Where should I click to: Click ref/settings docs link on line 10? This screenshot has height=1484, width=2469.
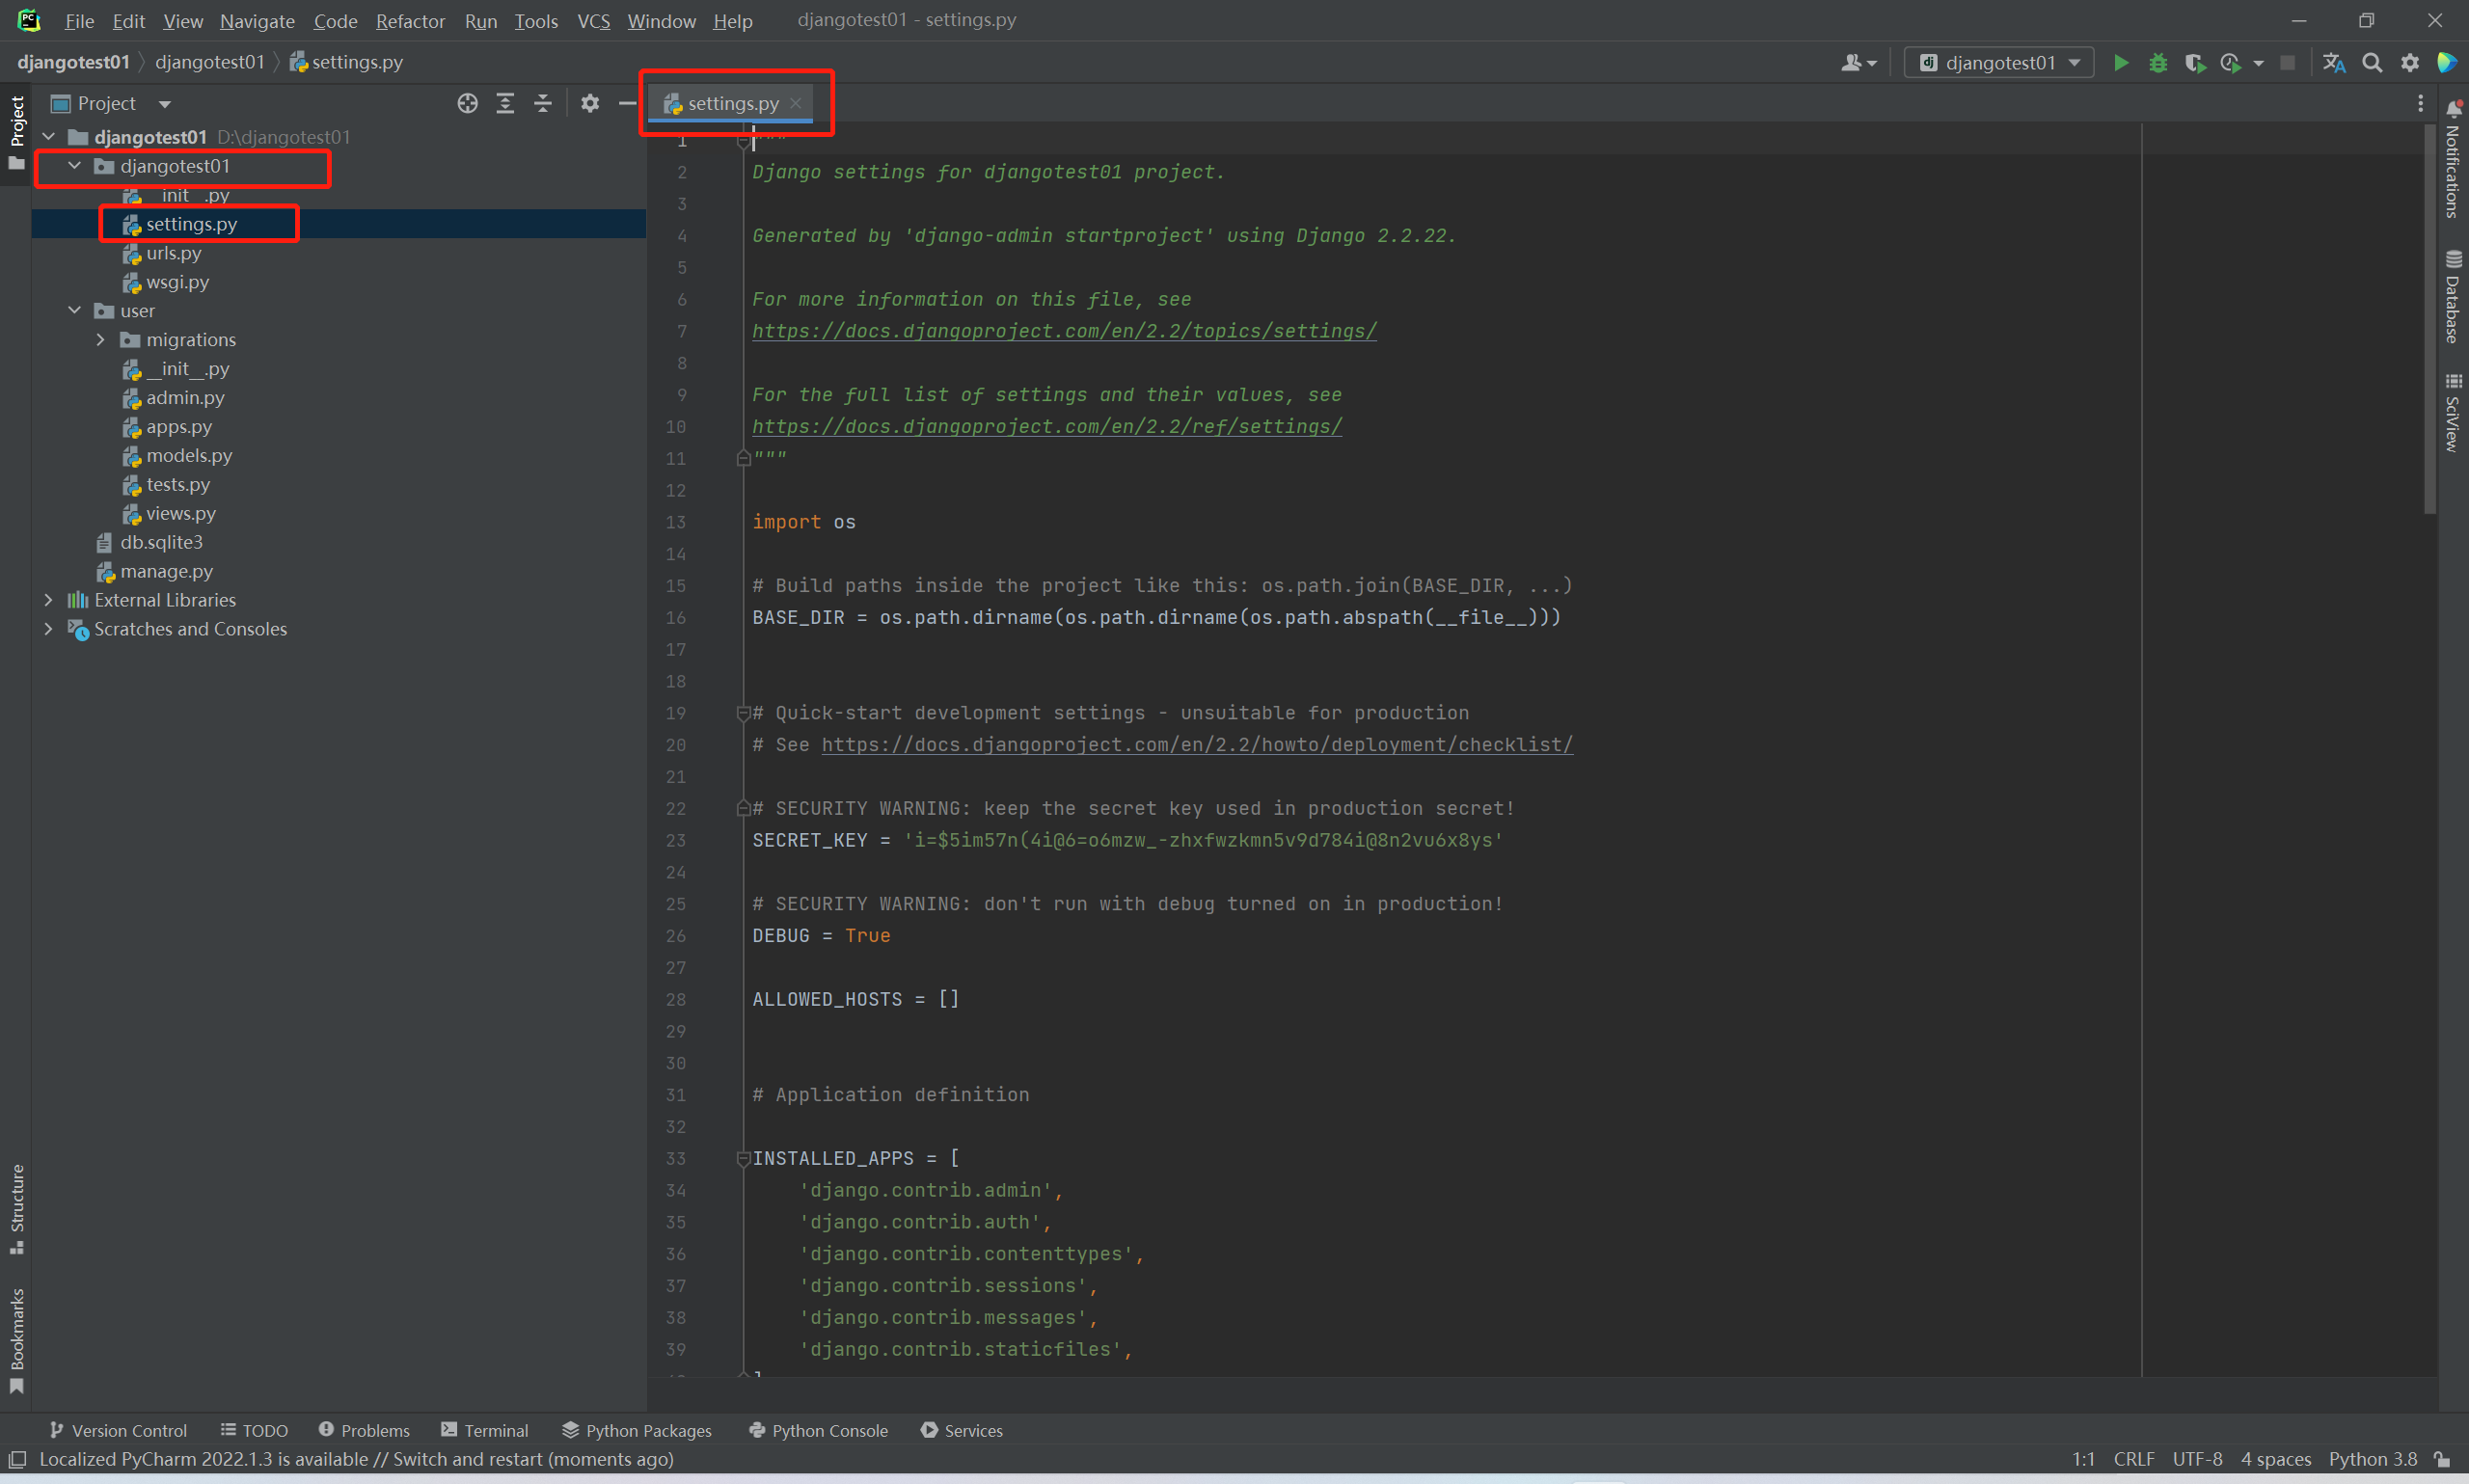point(1047,426)
